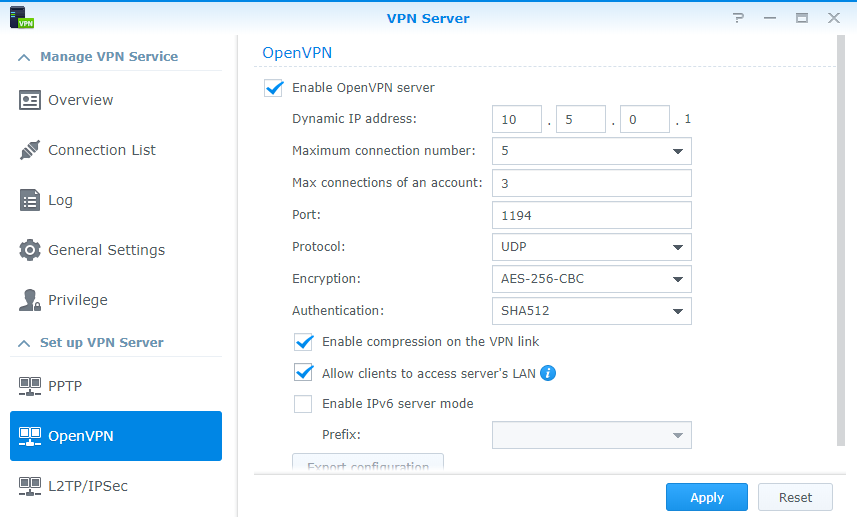Screen dimensions: 857x517
Task: Click the OpenVPN section heading
Action: pos(297,52)
